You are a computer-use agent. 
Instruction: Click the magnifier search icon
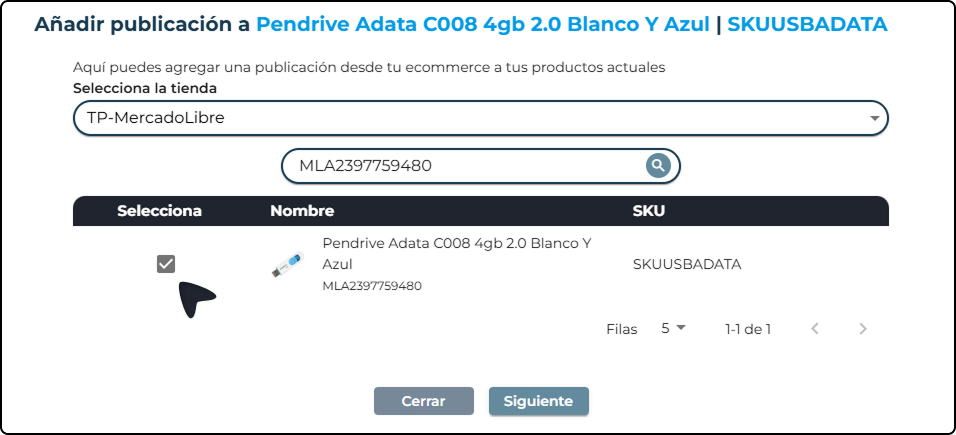point(657,166)
